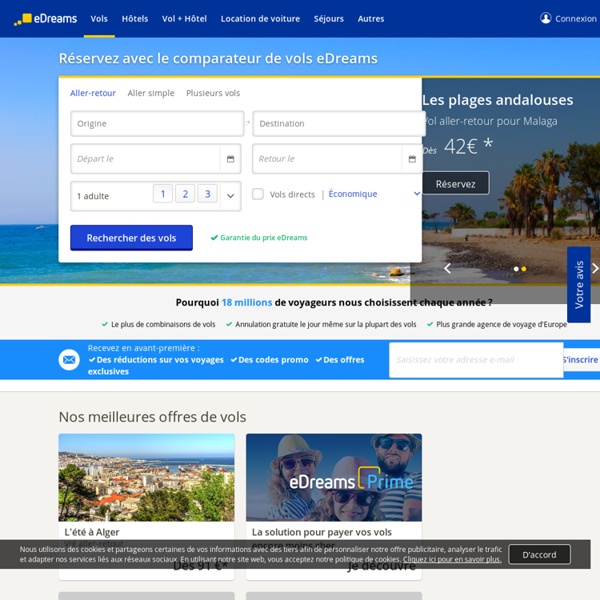This screenshot has width=600, height=600.
Task: Open the Économique cabin class dropdown
Action: tap(374, 194)
